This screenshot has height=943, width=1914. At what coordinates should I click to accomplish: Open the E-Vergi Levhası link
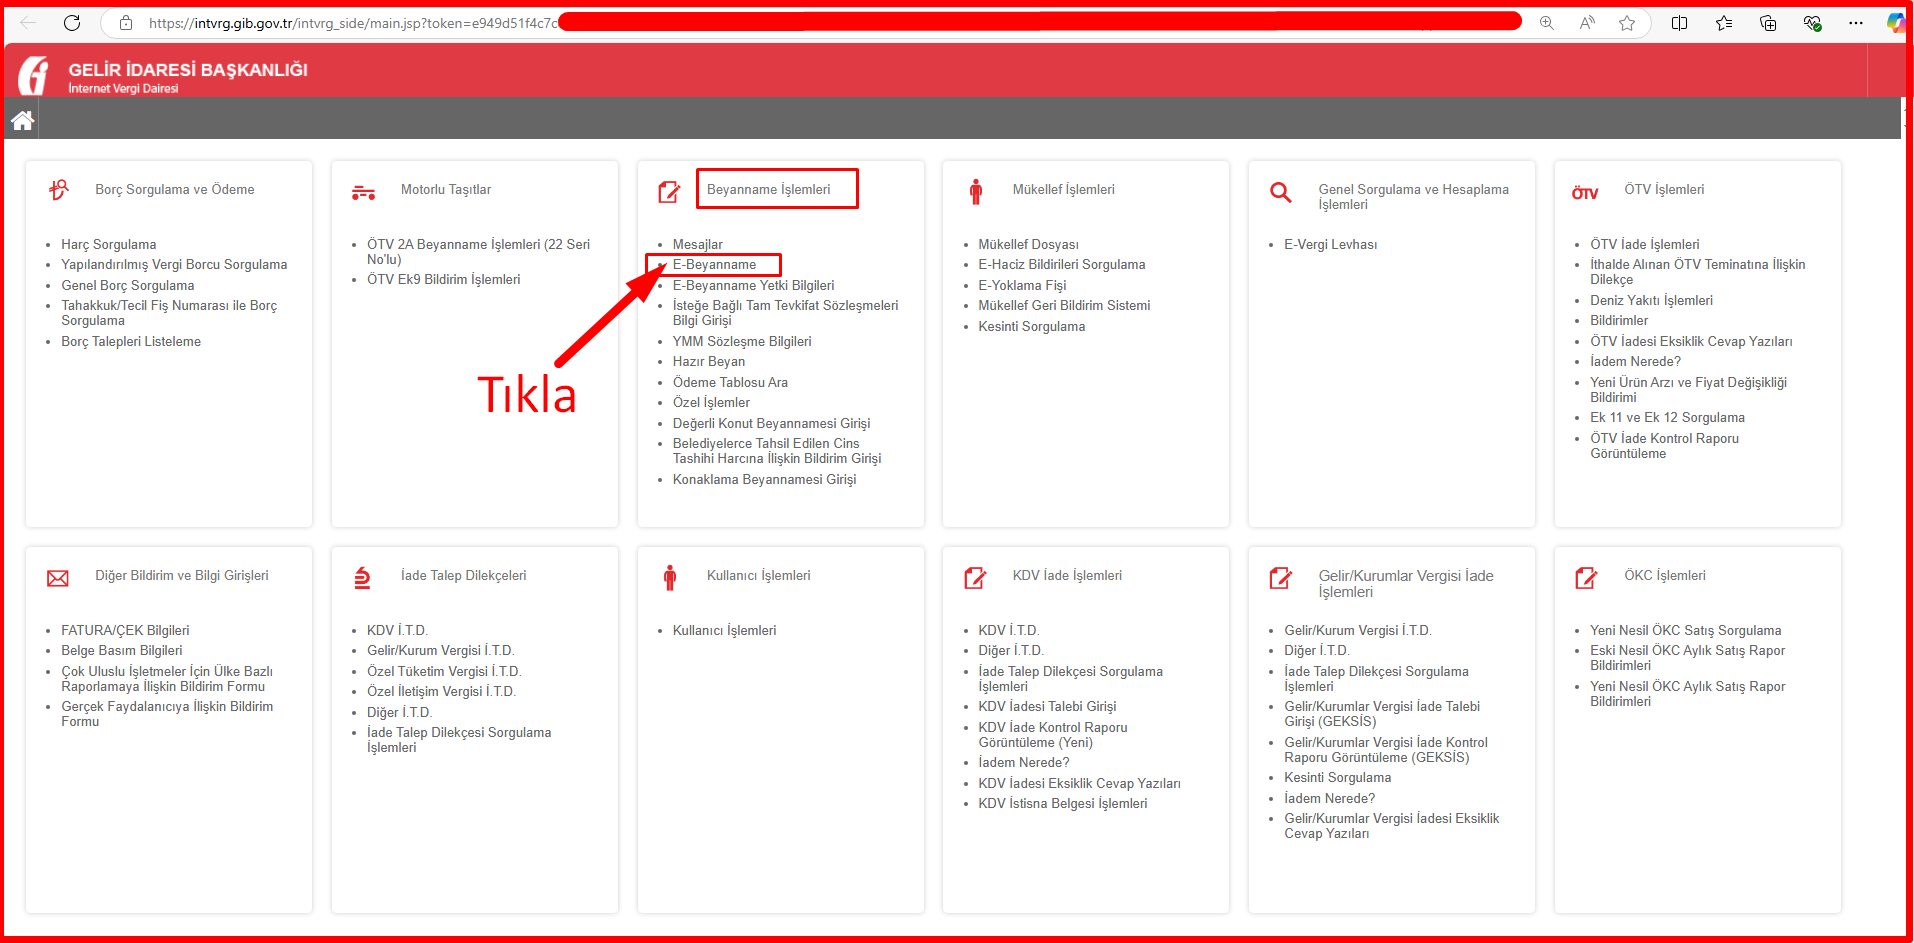point(1330,245)
